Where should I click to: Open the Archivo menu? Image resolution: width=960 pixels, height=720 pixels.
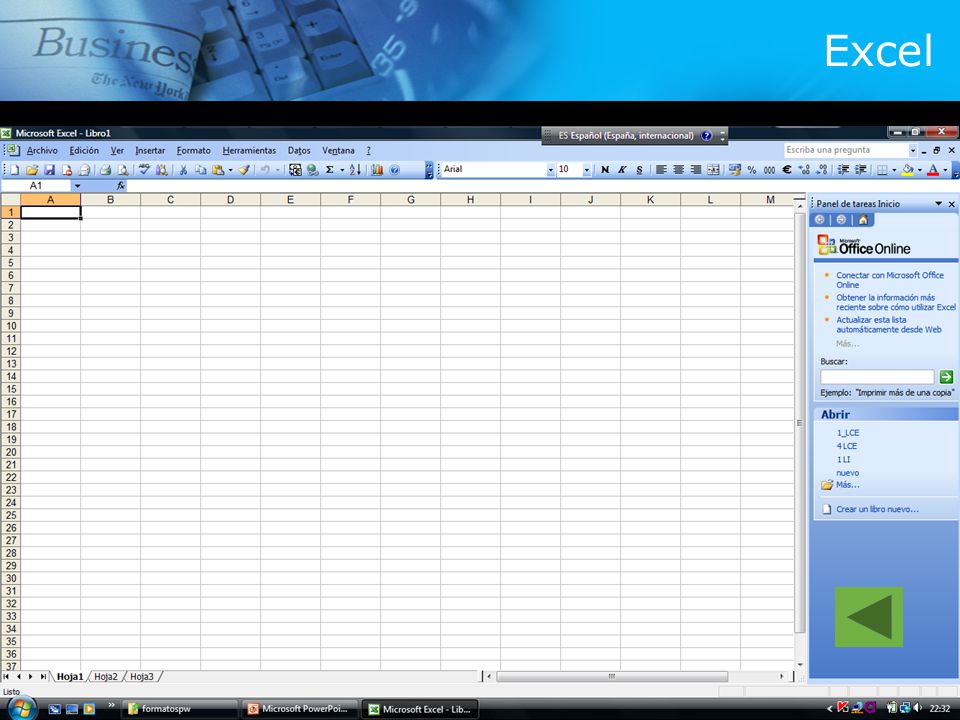42,151
